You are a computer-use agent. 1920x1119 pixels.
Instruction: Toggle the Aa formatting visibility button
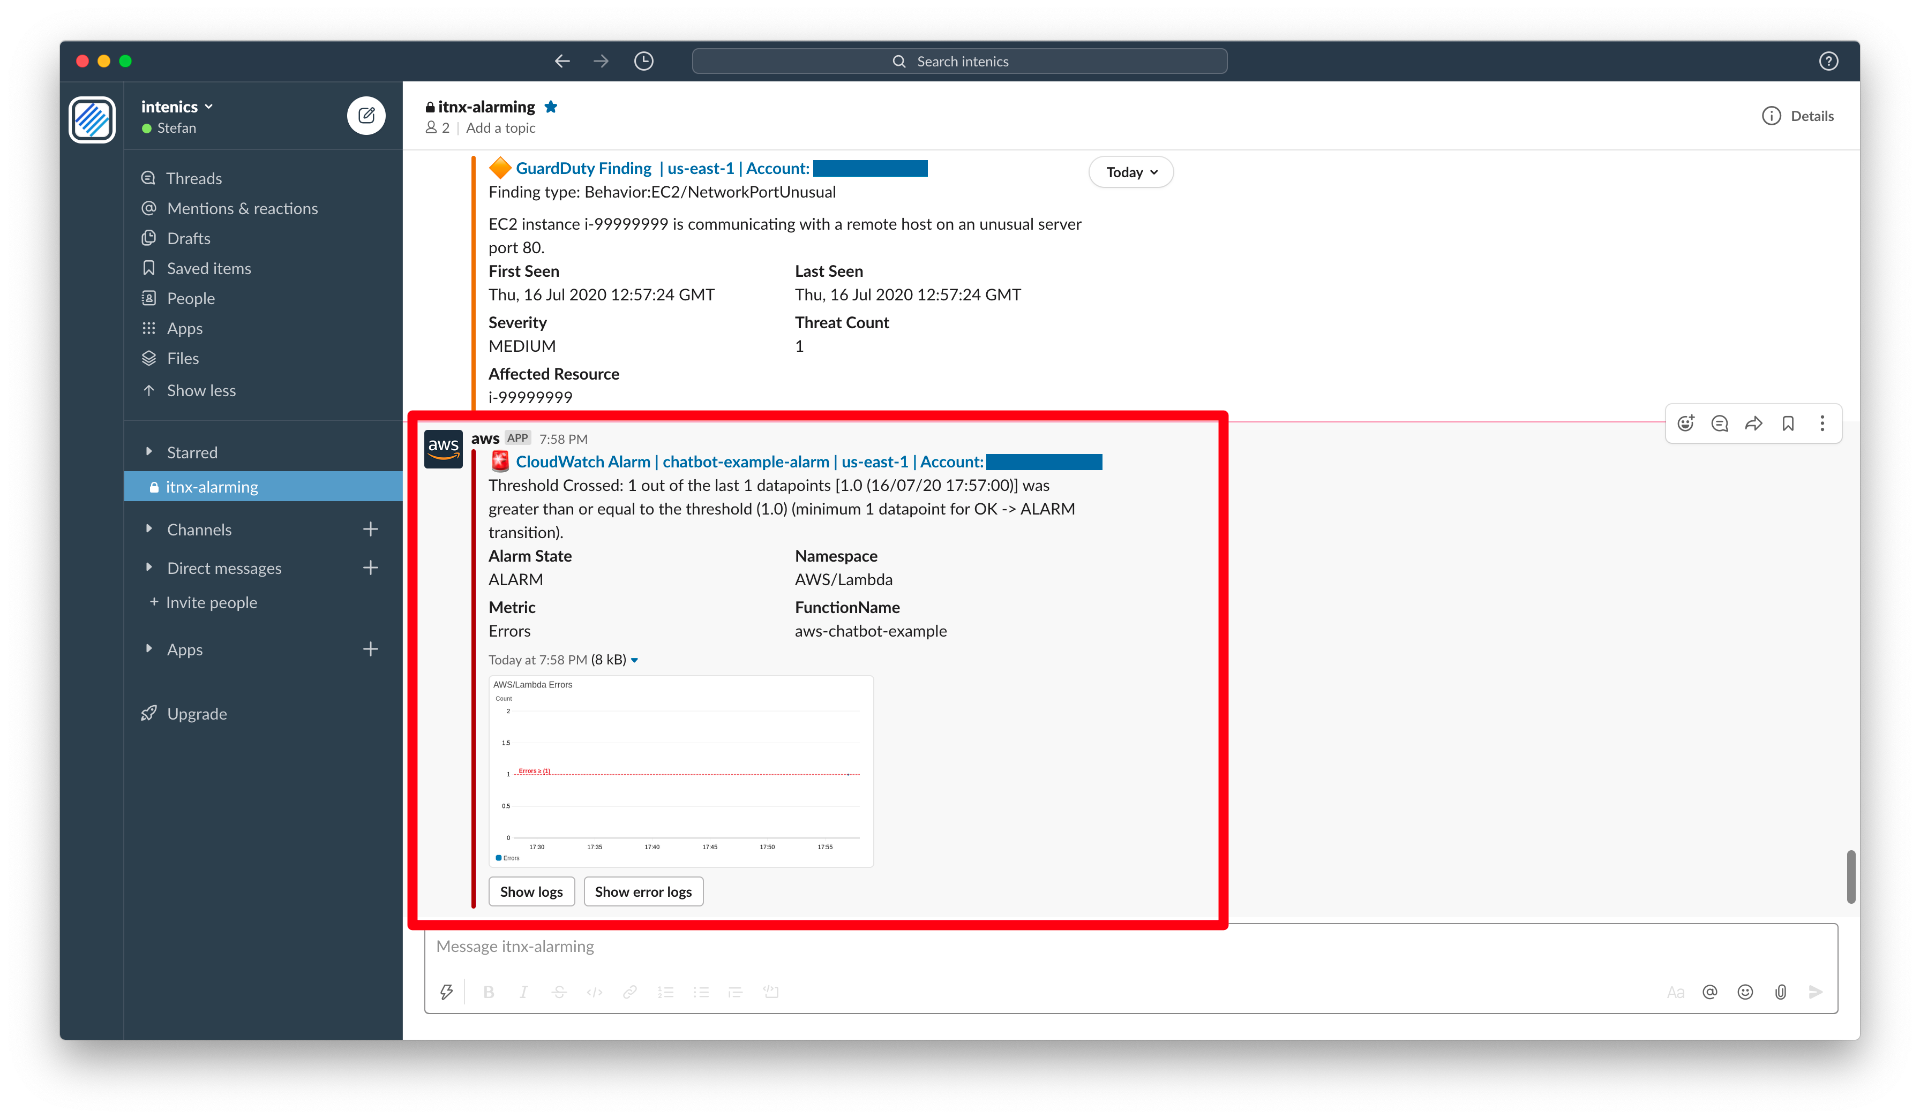1676,992
